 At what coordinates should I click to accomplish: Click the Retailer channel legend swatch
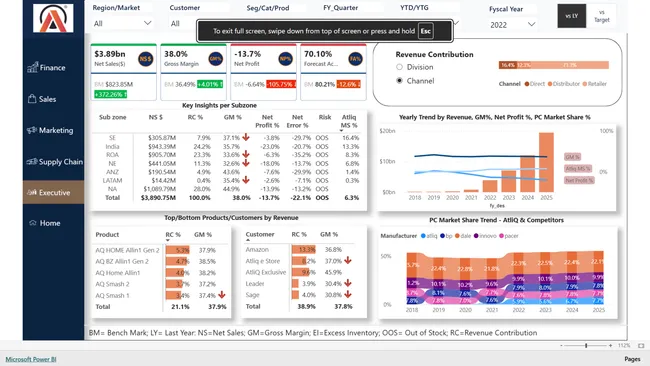coord(585,84)
